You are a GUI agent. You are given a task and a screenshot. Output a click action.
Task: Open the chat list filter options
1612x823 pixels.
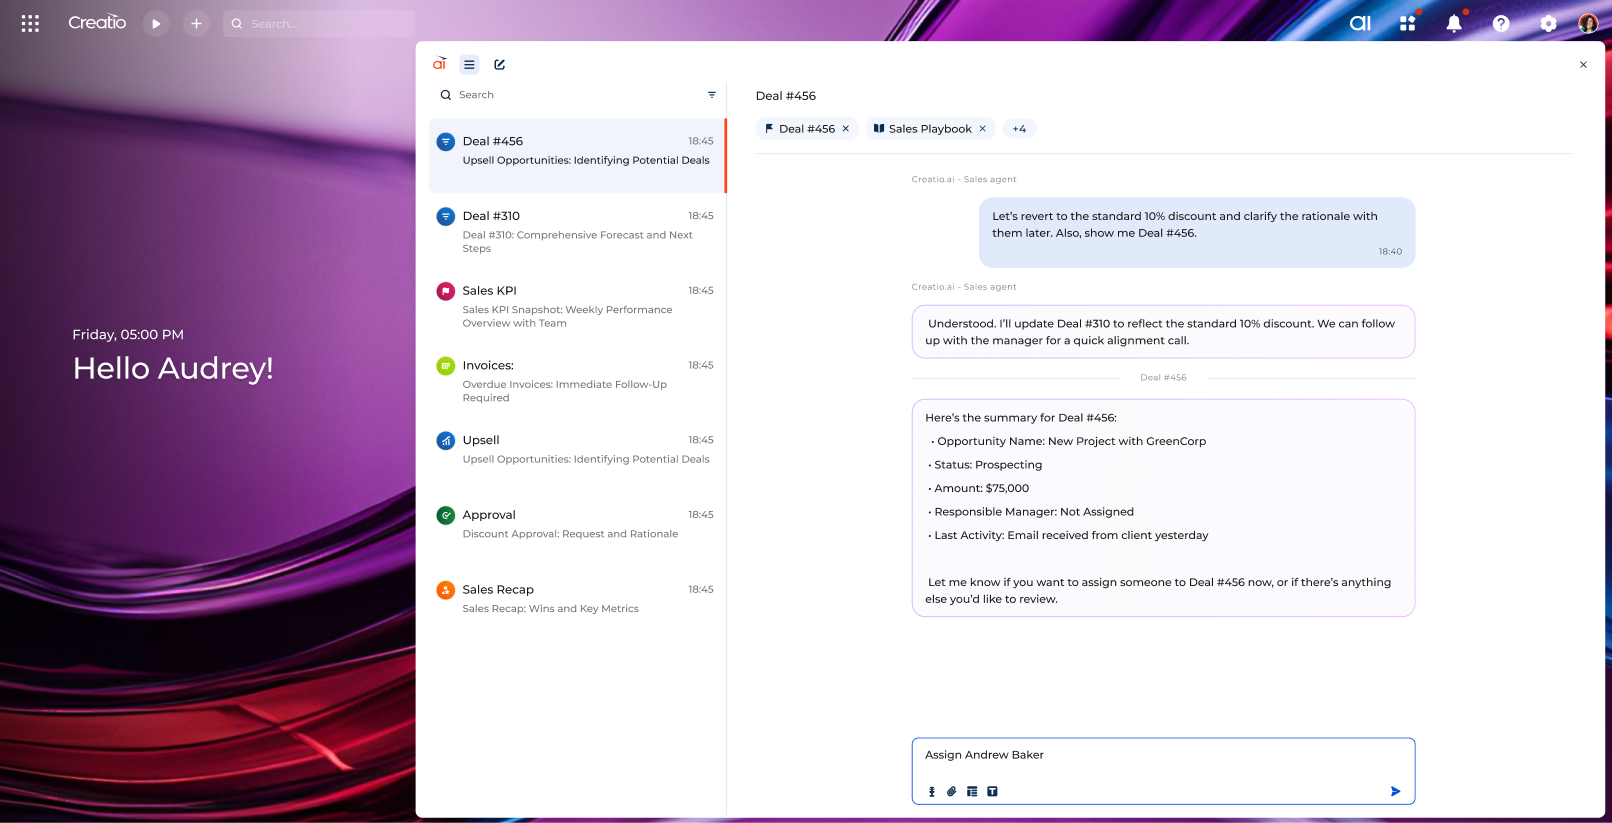coord(712,95)
